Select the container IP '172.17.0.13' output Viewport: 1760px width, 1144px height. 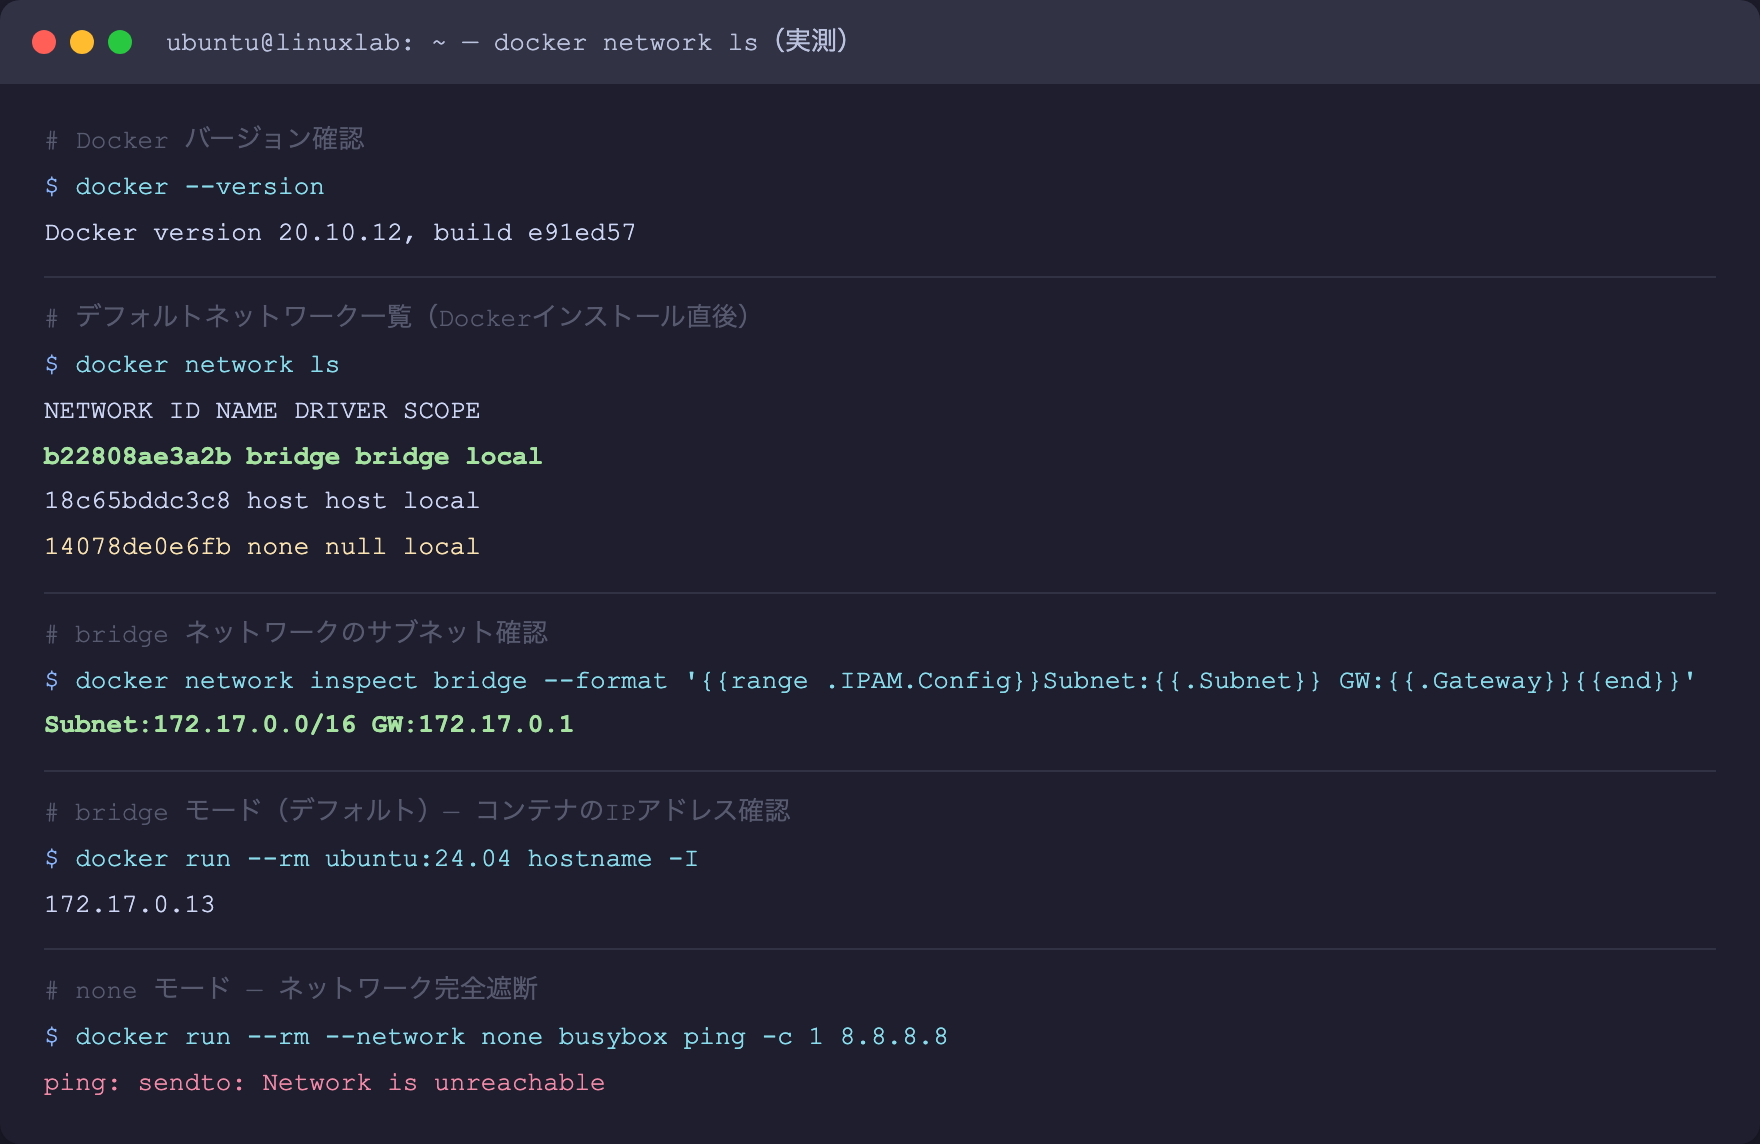click(130, 905)
